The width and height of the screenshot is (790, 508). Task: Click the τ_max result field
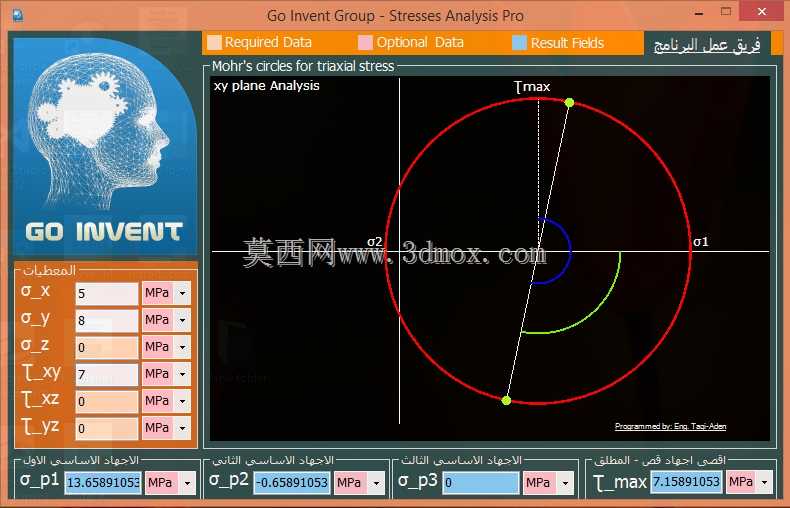point(686,482)
